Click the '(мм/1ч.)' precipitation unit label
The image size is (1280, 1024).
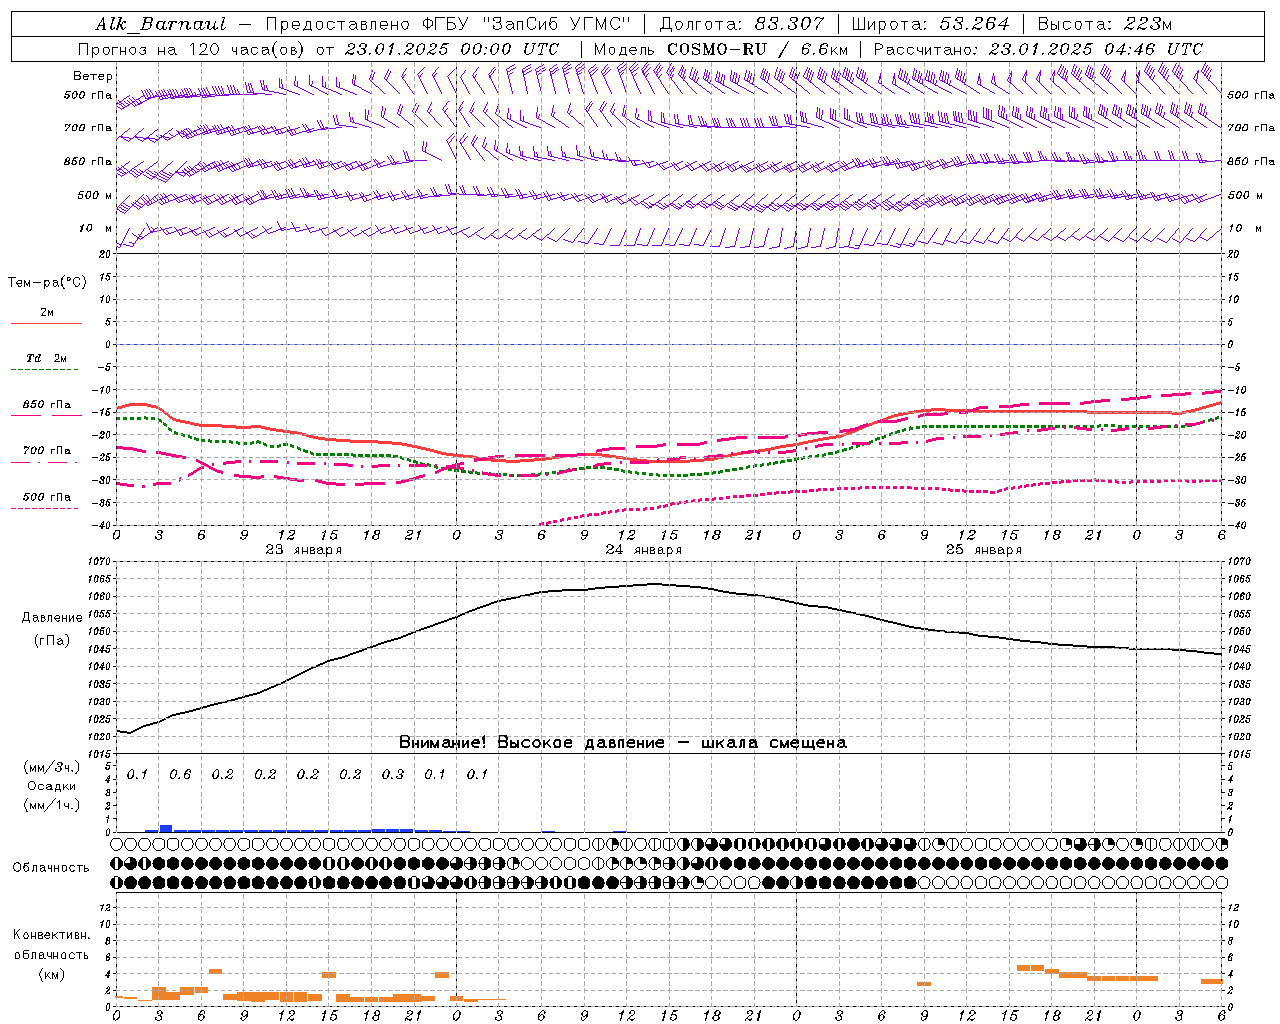[x=51, y=805]
